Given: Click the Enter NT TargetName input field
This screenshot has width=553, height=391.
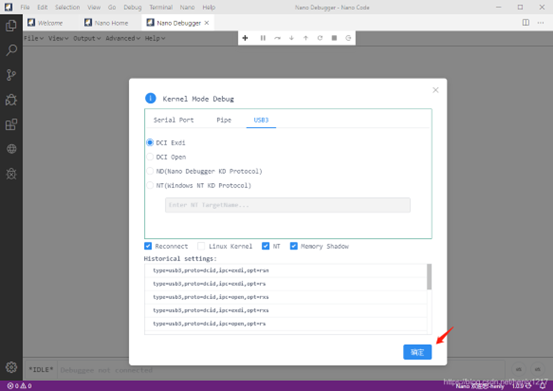Looking at the screenshot, I should [x=287, y=205].
